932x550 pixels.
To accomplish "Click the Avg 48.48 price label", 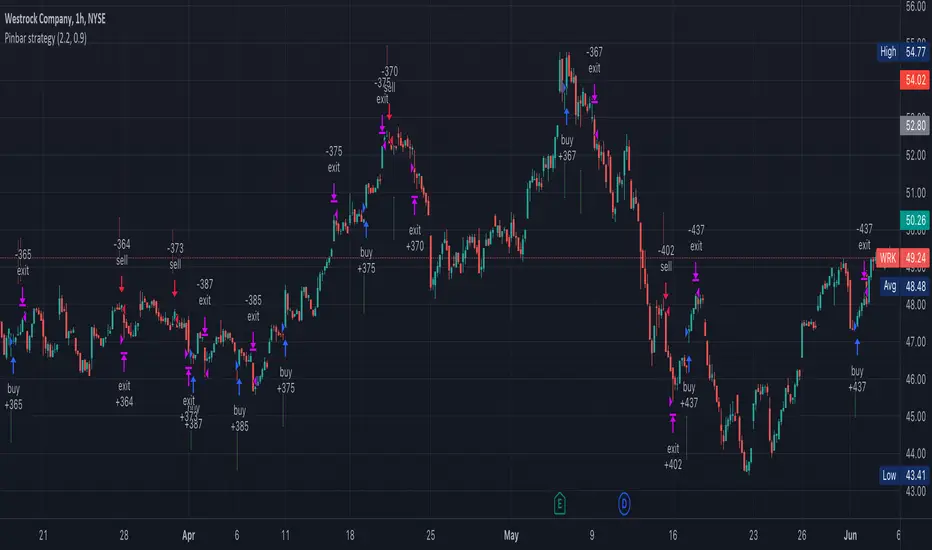I will (904, 286).
